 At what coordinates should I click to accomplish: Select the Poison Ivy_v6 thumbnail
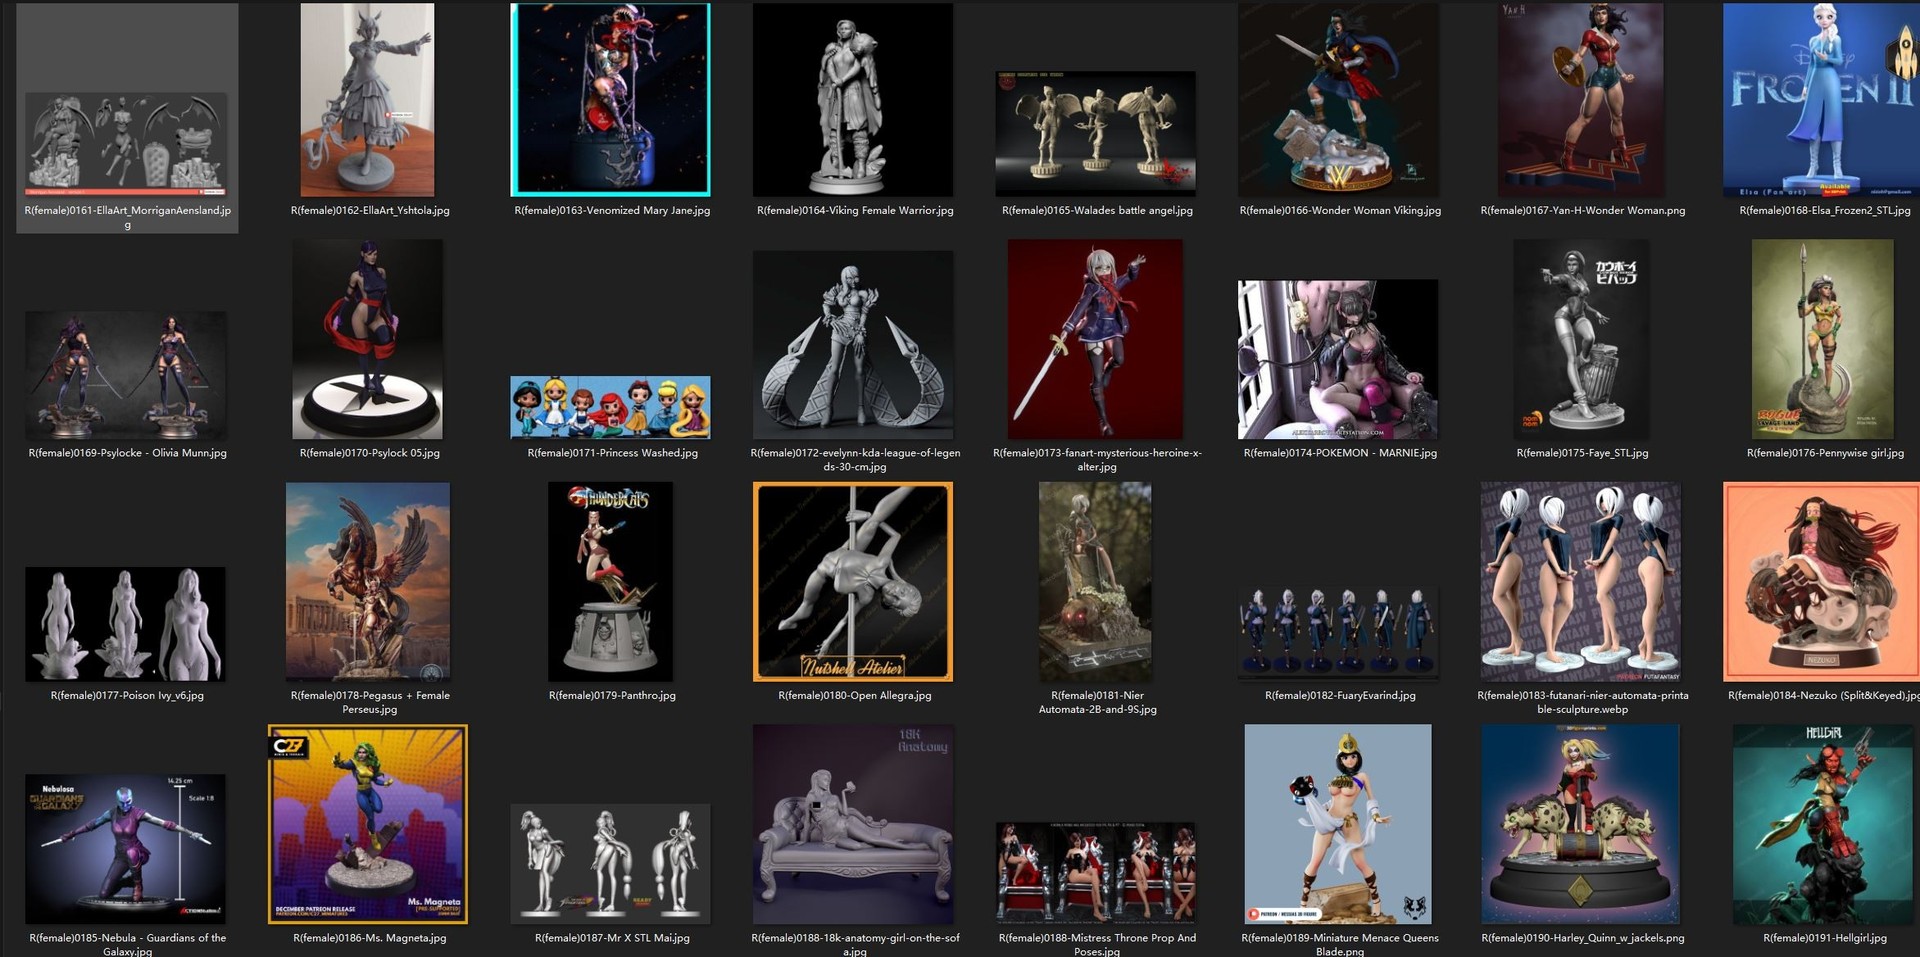click(126, 624)
